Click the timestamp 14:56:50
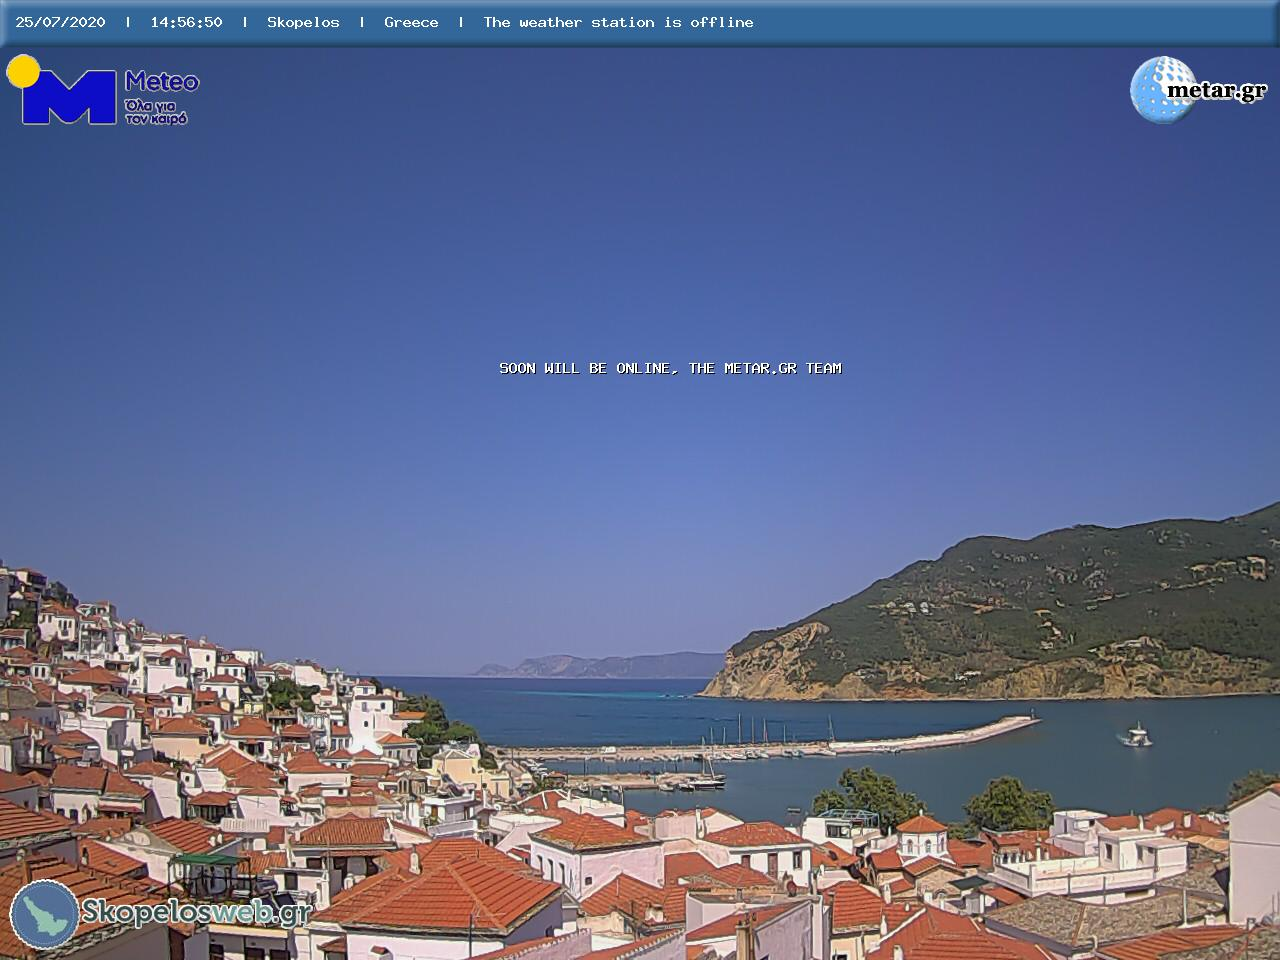 click(186, 22)
